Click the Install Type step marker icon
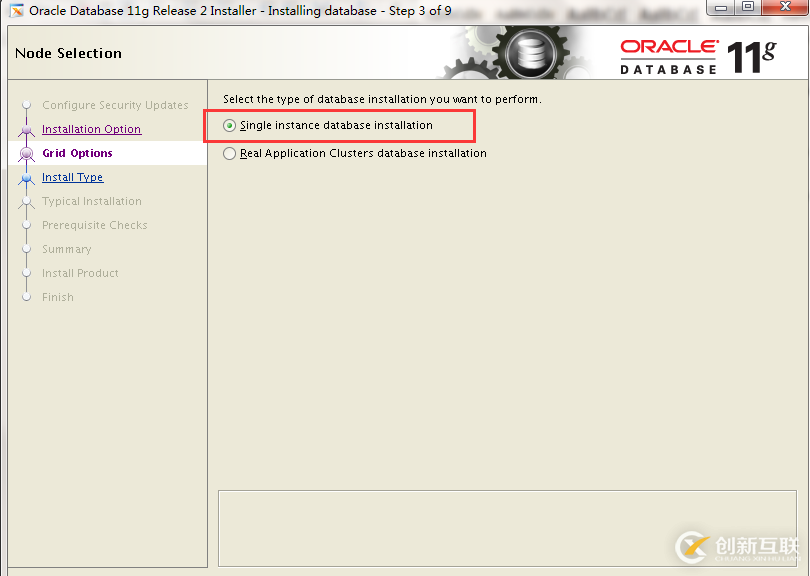The height and width of the screenshot is (576, 810). [26, 178]
